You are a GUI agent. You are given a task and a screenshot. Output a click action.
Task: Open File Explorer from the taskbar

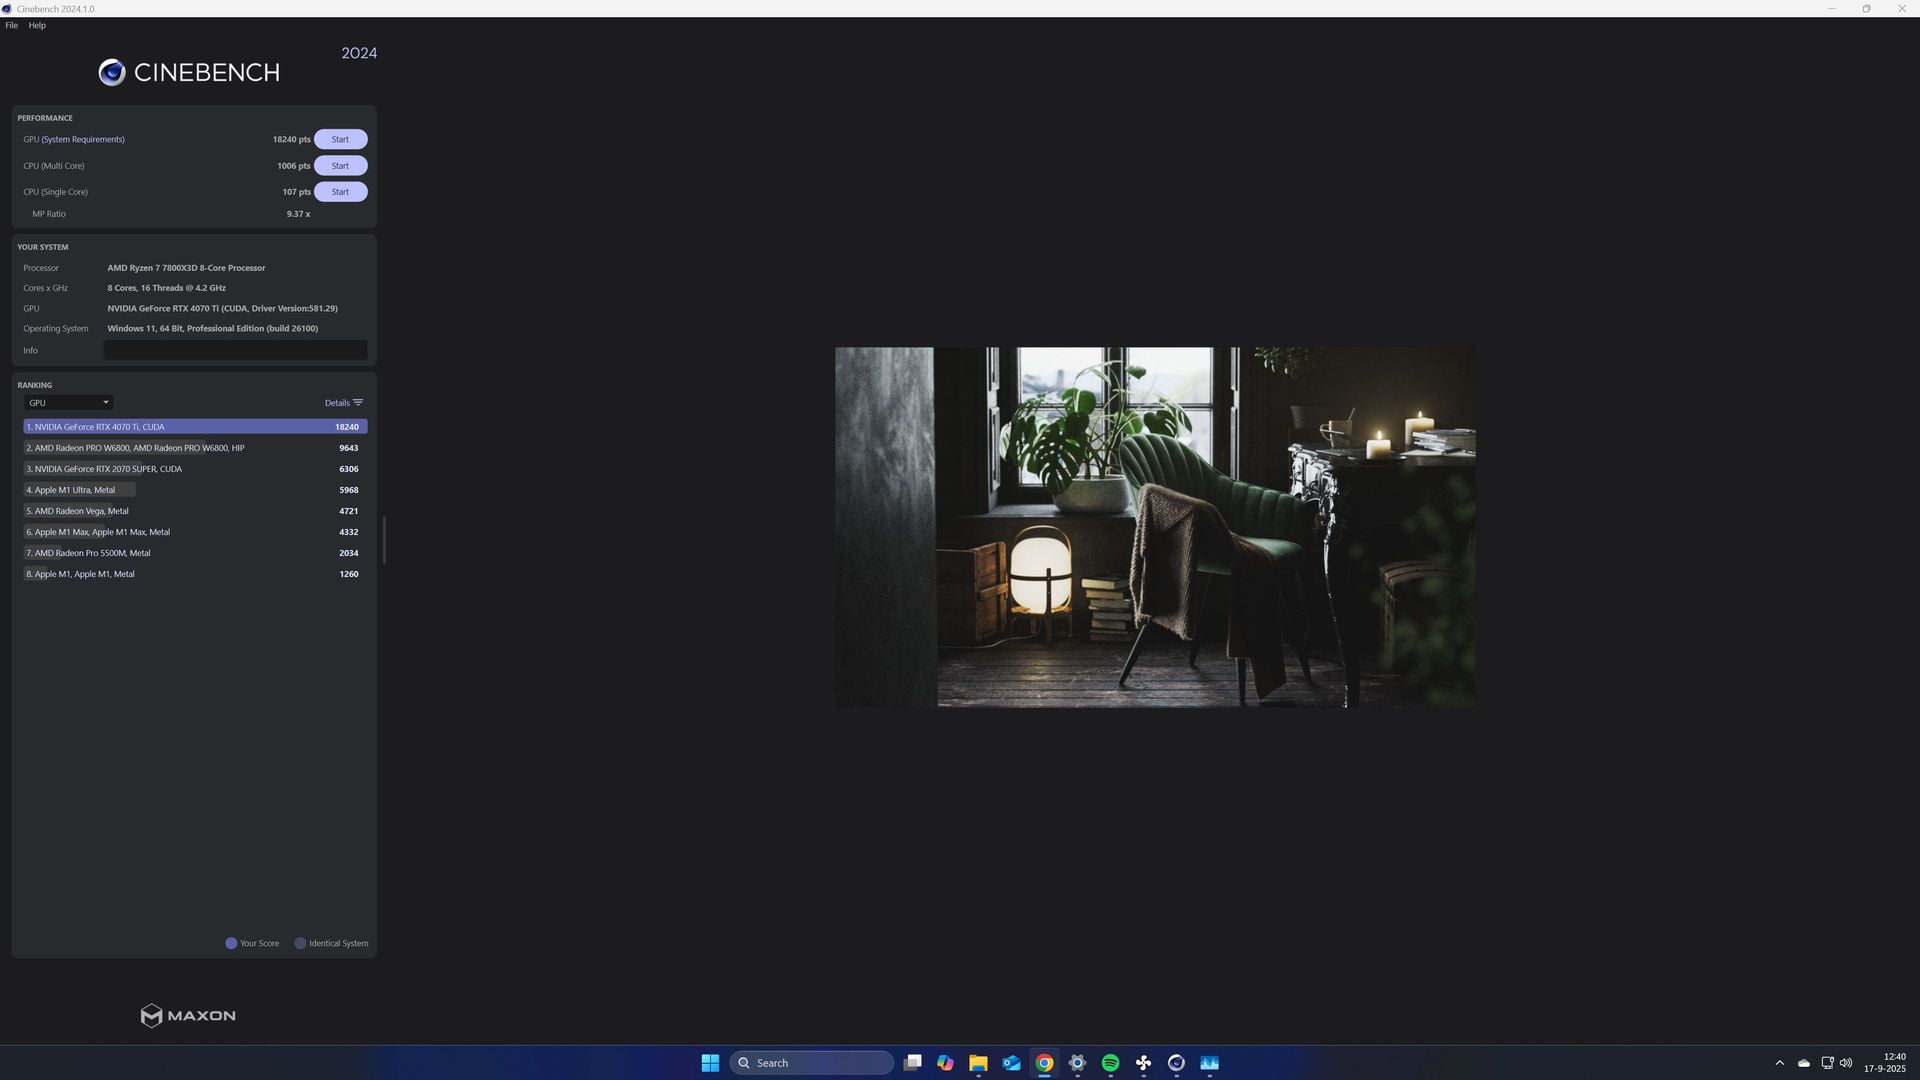(978, 1063)
